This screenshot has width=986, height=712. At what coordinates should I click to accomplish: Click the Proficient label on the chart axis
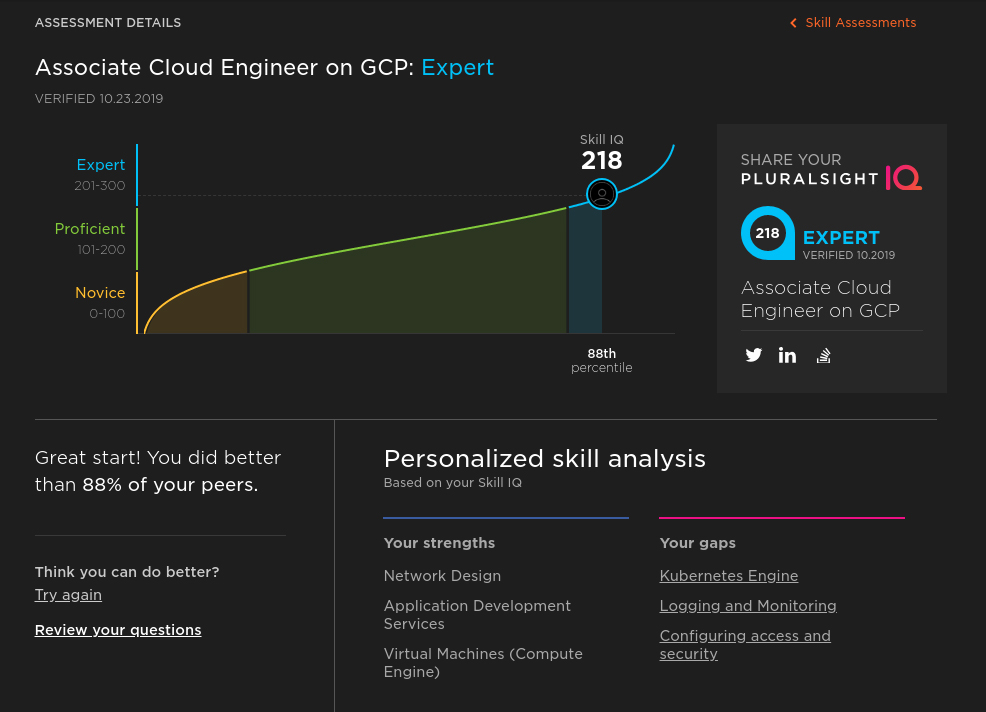coord(90,229)
